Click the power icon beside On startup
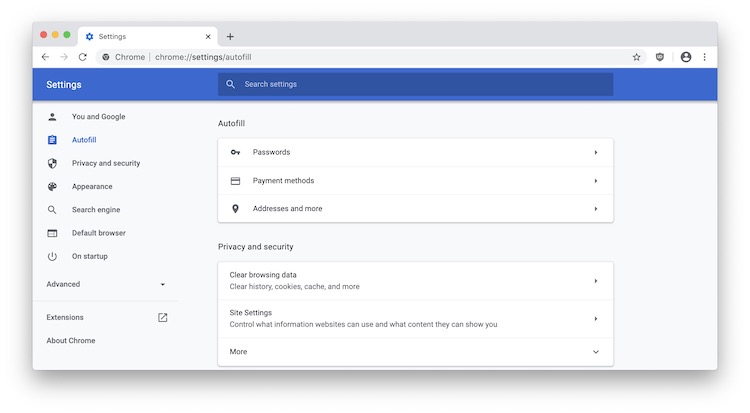The height and width of the screenshot is (413, 750). tap(52, 257)
